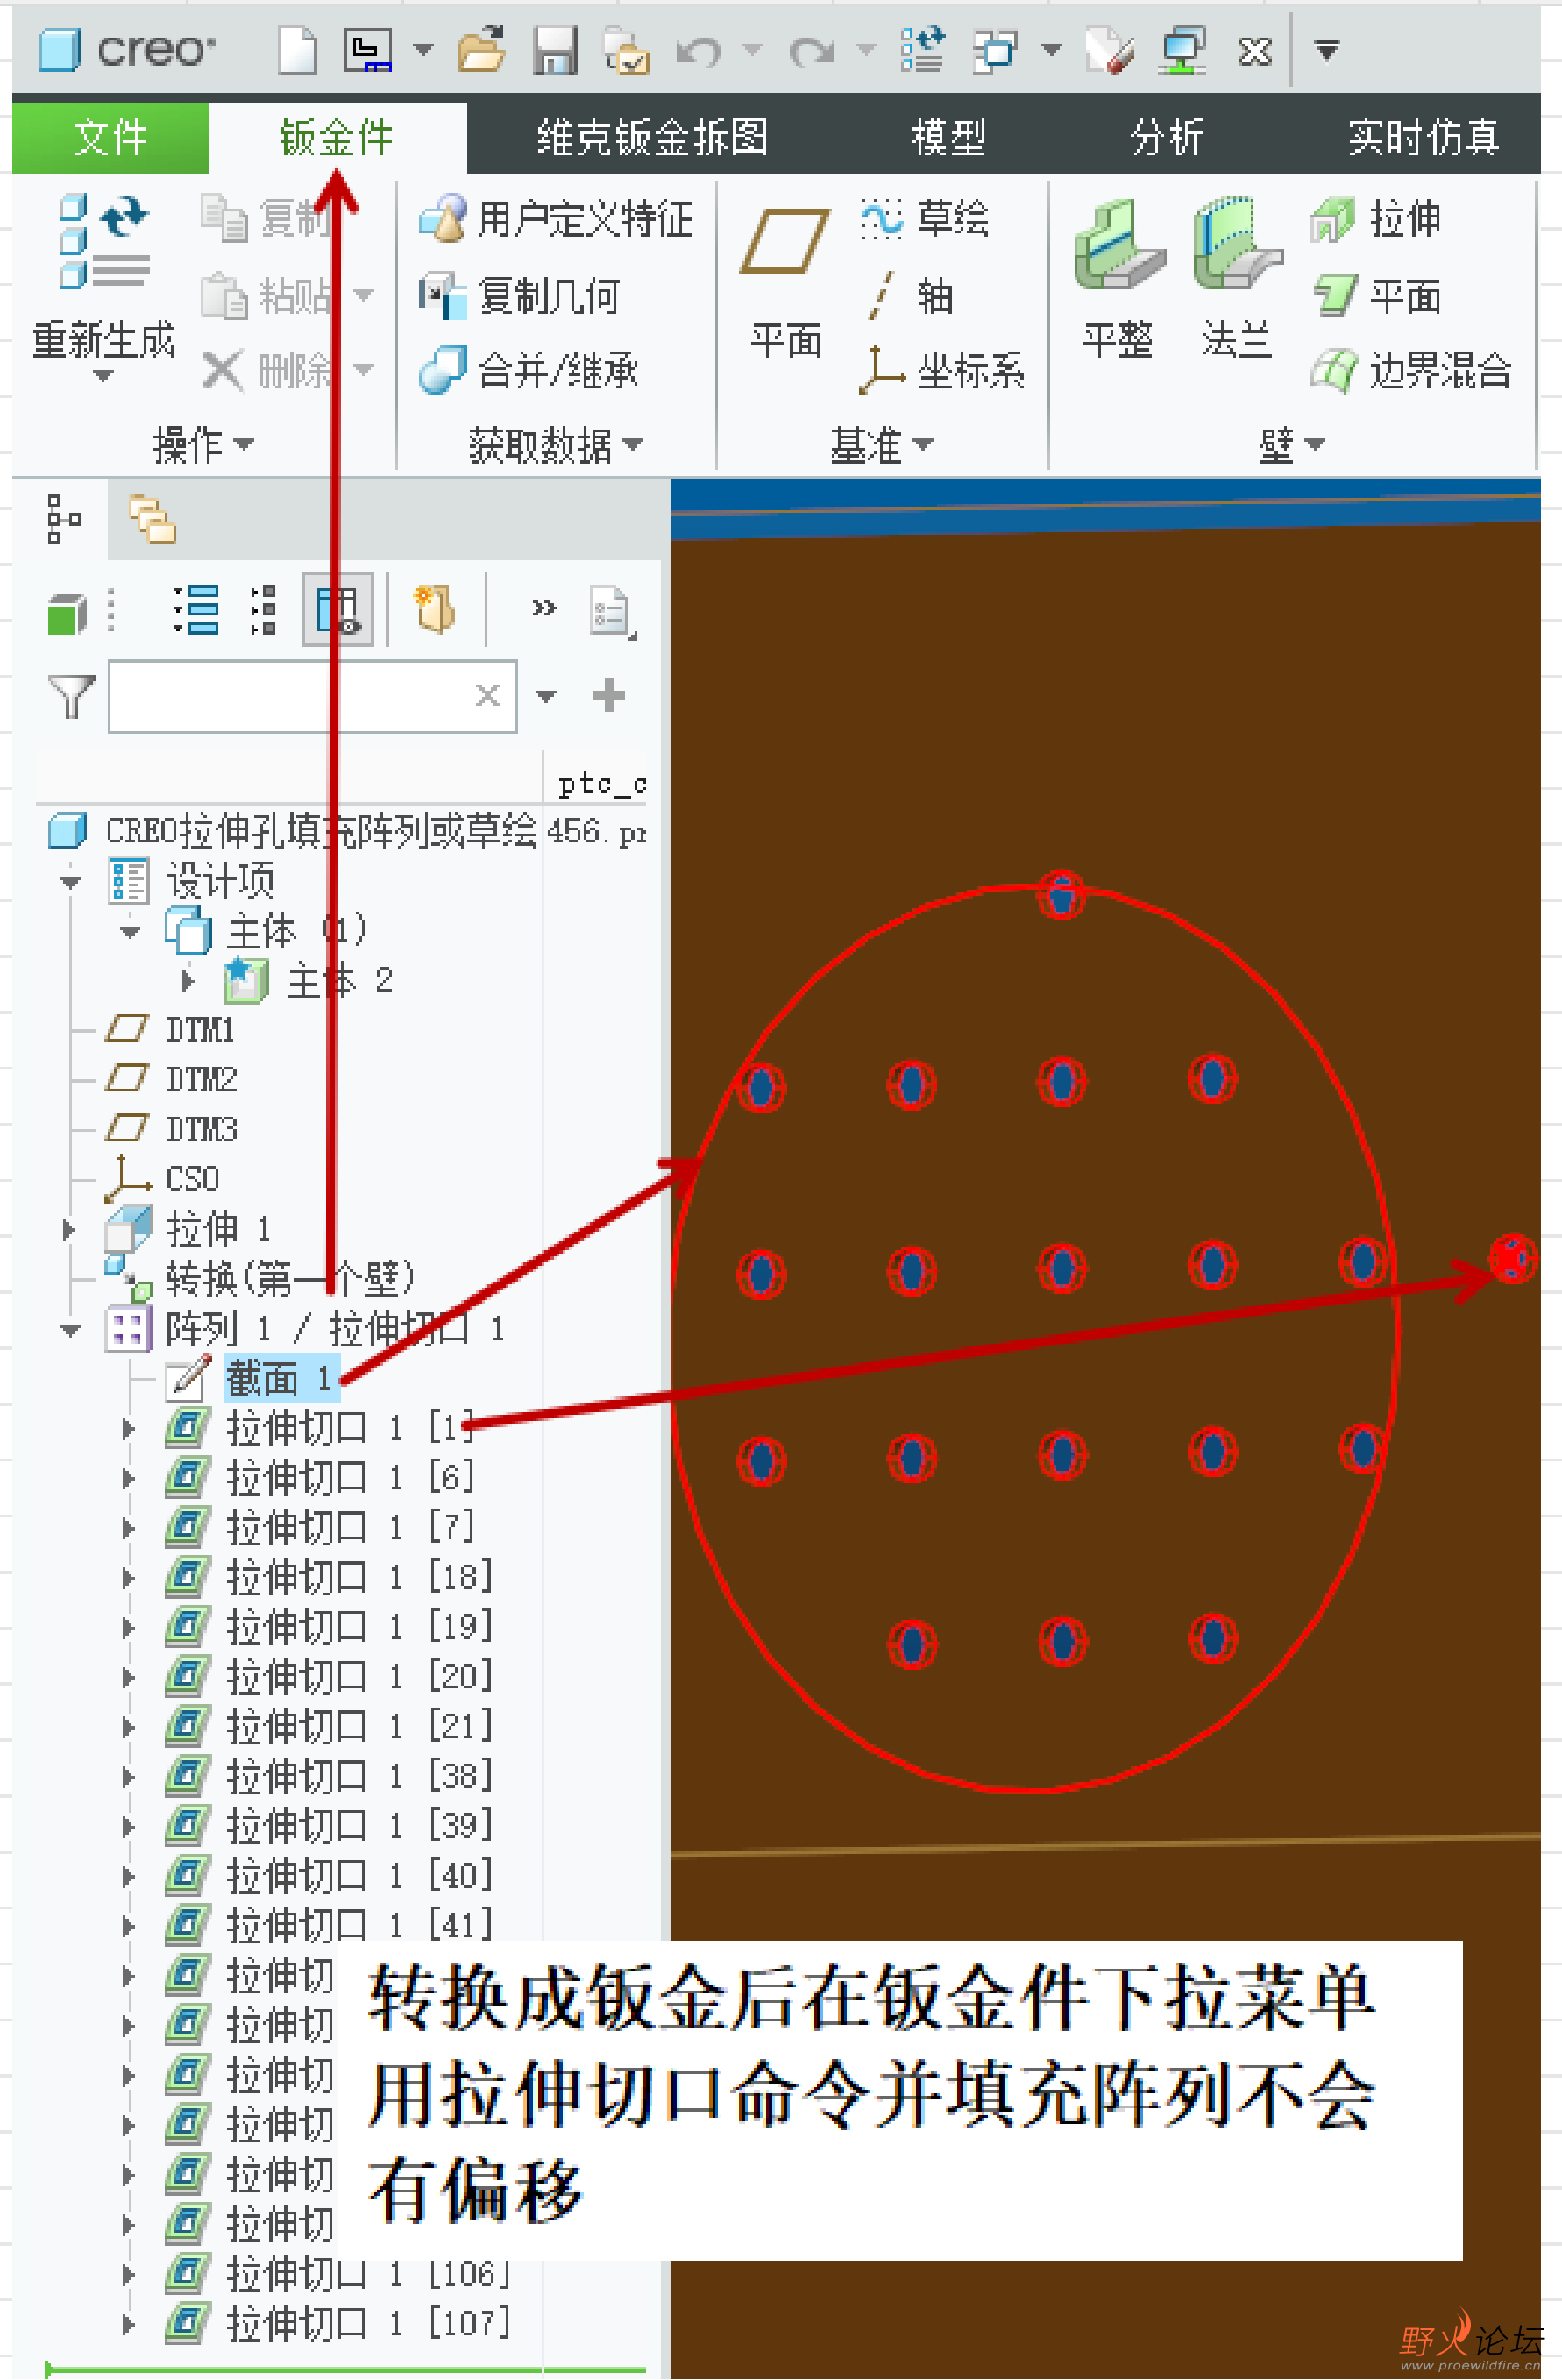Select 转换(第一个壁) feature in tree

click(x=259, y=1279)
